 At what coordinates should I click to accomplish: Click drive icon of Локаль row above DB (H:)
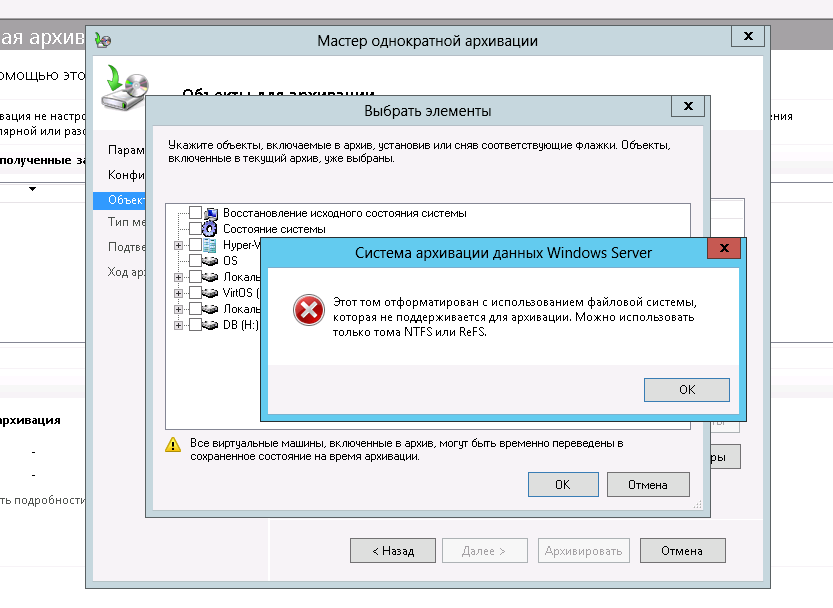tap(210, 309)
